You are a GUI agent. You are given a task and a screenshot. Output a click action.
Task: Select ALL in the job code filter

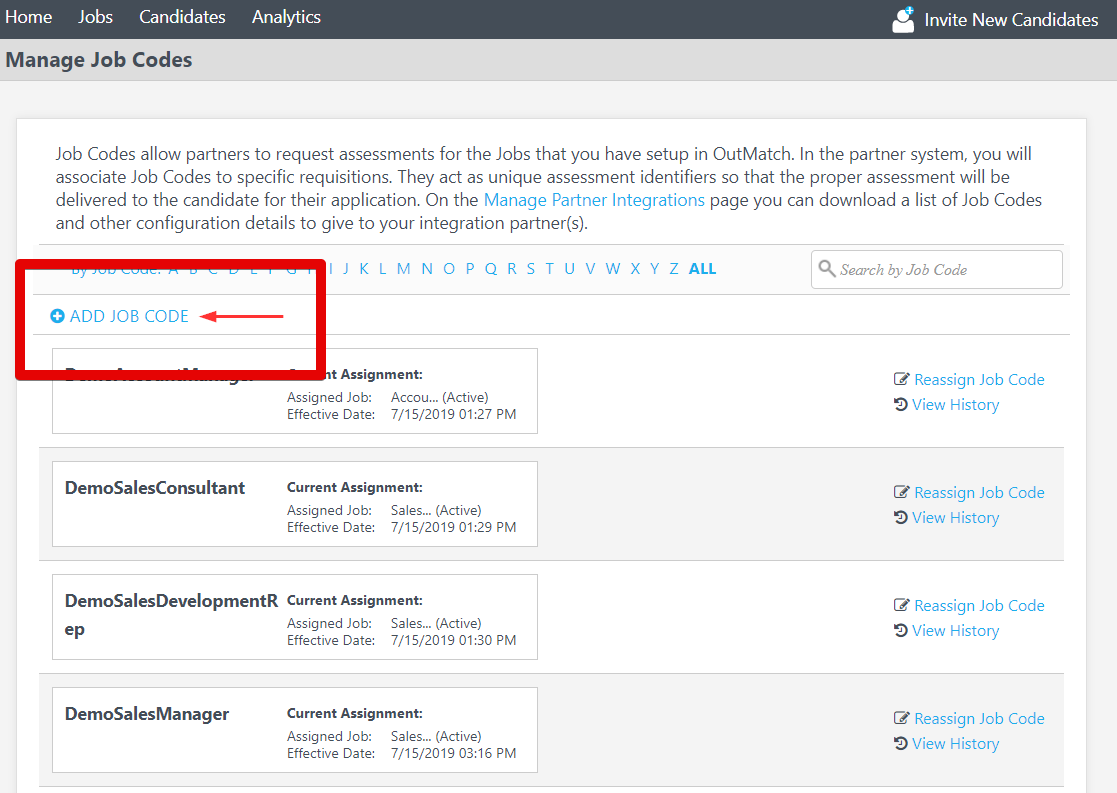pos(702,268)
